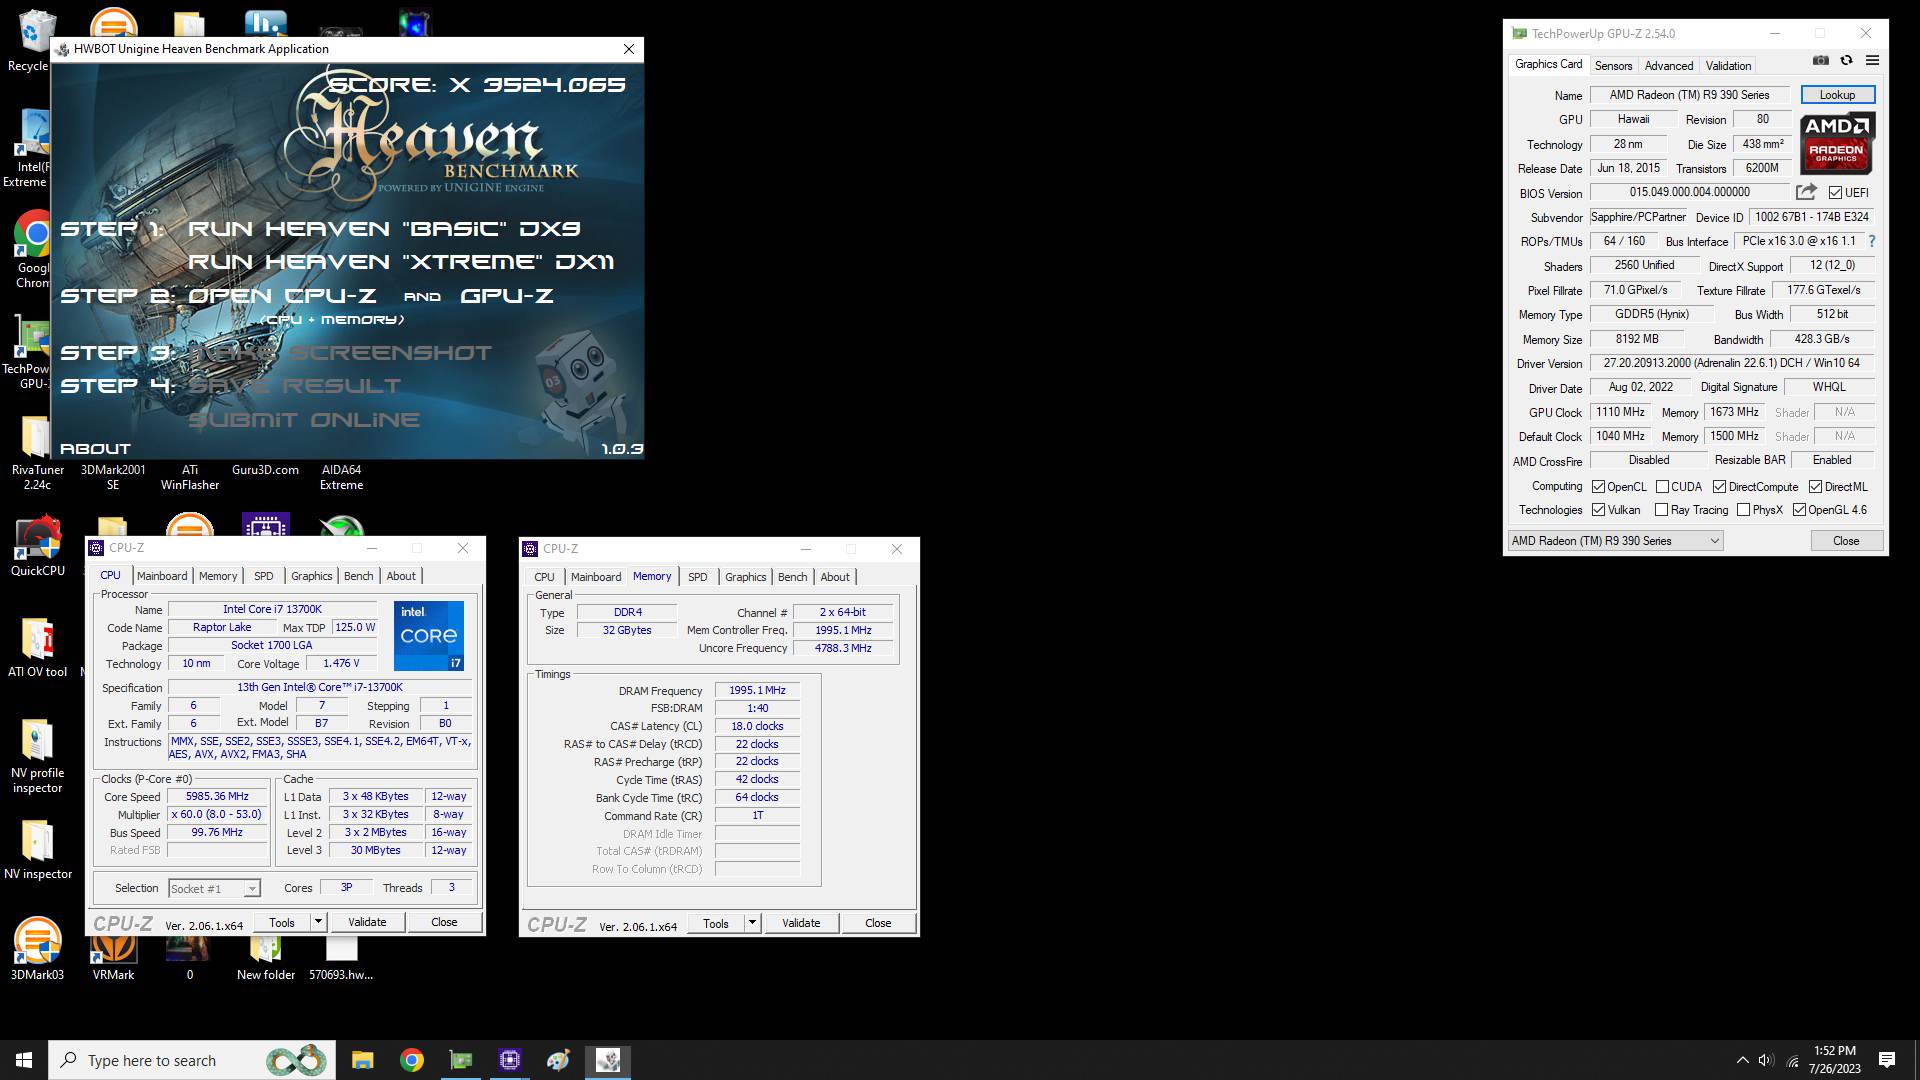Toggle DirectCompute checkbox
The width and height of the screenshot is (1920, 1080).
click(x=1719, y=487)
